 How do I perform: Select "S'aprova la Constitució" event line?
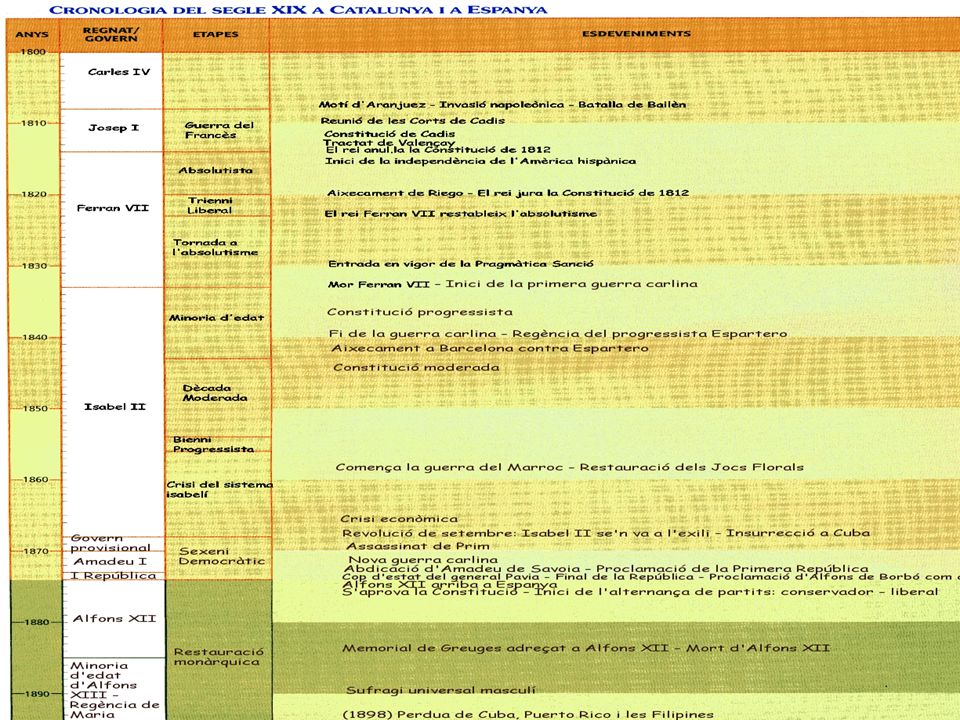pyautogui.click(x=640, y=592)
